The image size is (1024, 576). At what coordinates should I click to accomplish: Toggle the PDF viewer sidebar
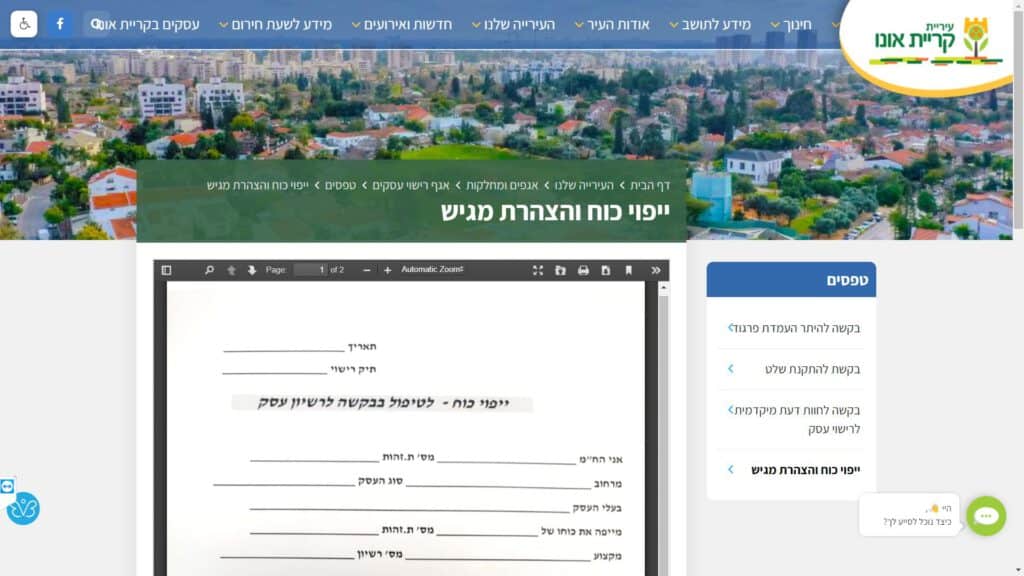[x=166, y=270]
